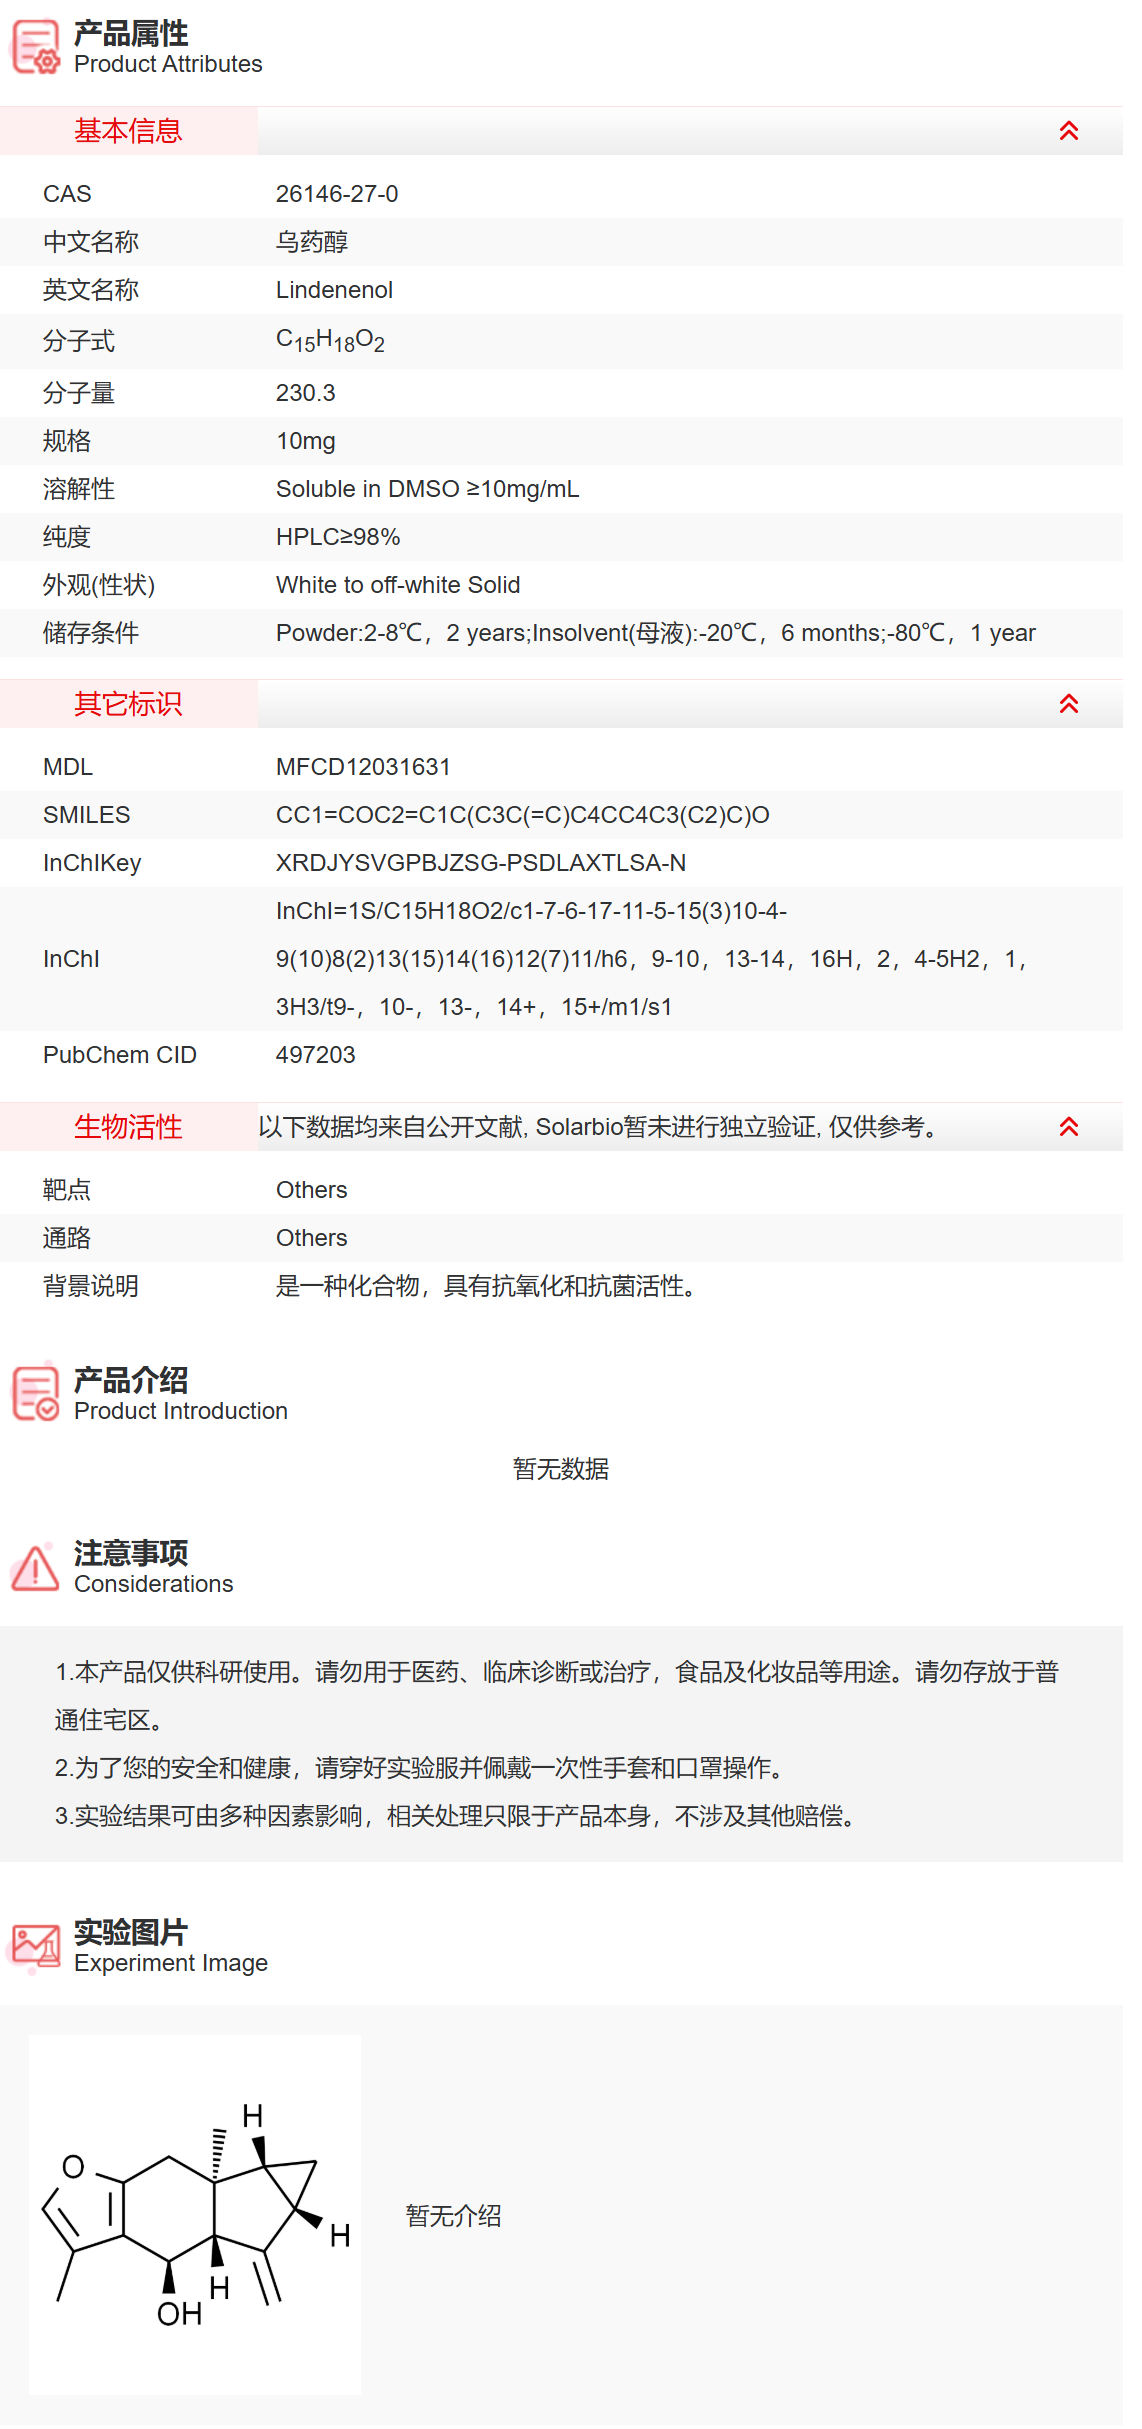Click the MDL number MFCD12031631
Image resolution: width=1142 pixels, height=2429 pixels.
(363, 767)
